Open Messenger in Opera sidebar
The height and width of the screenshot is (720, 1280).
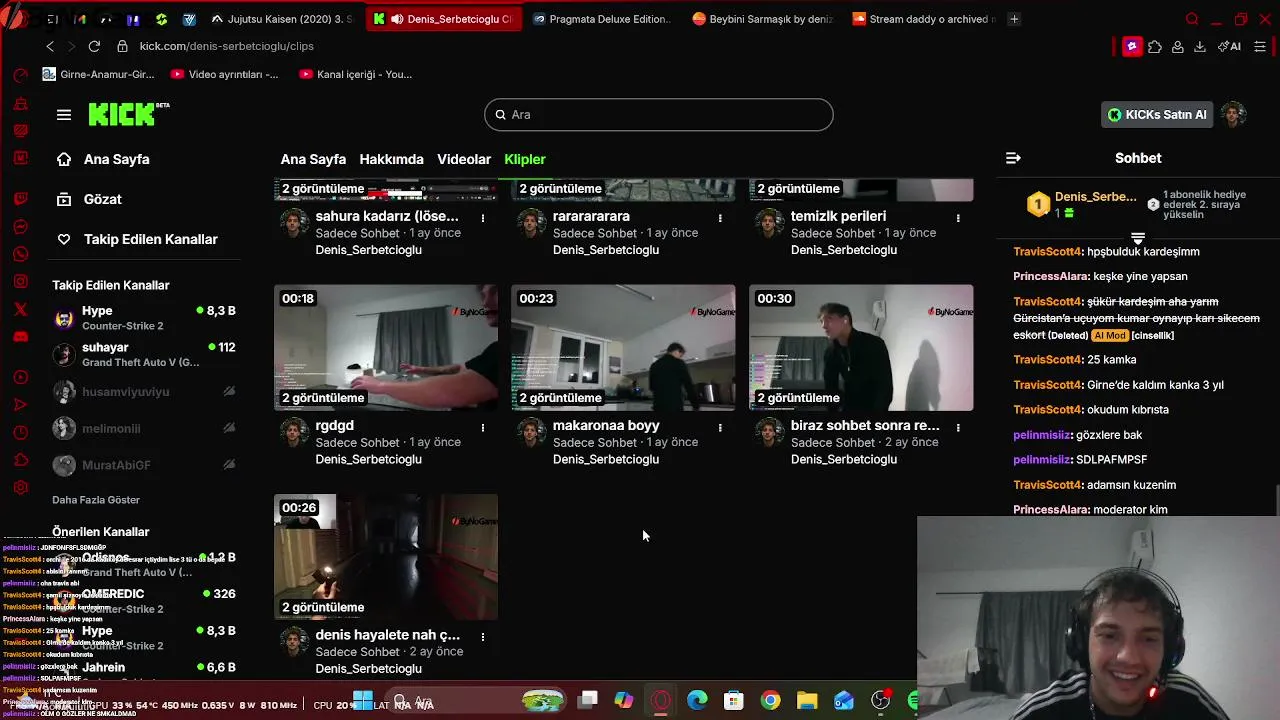point(20,227)
